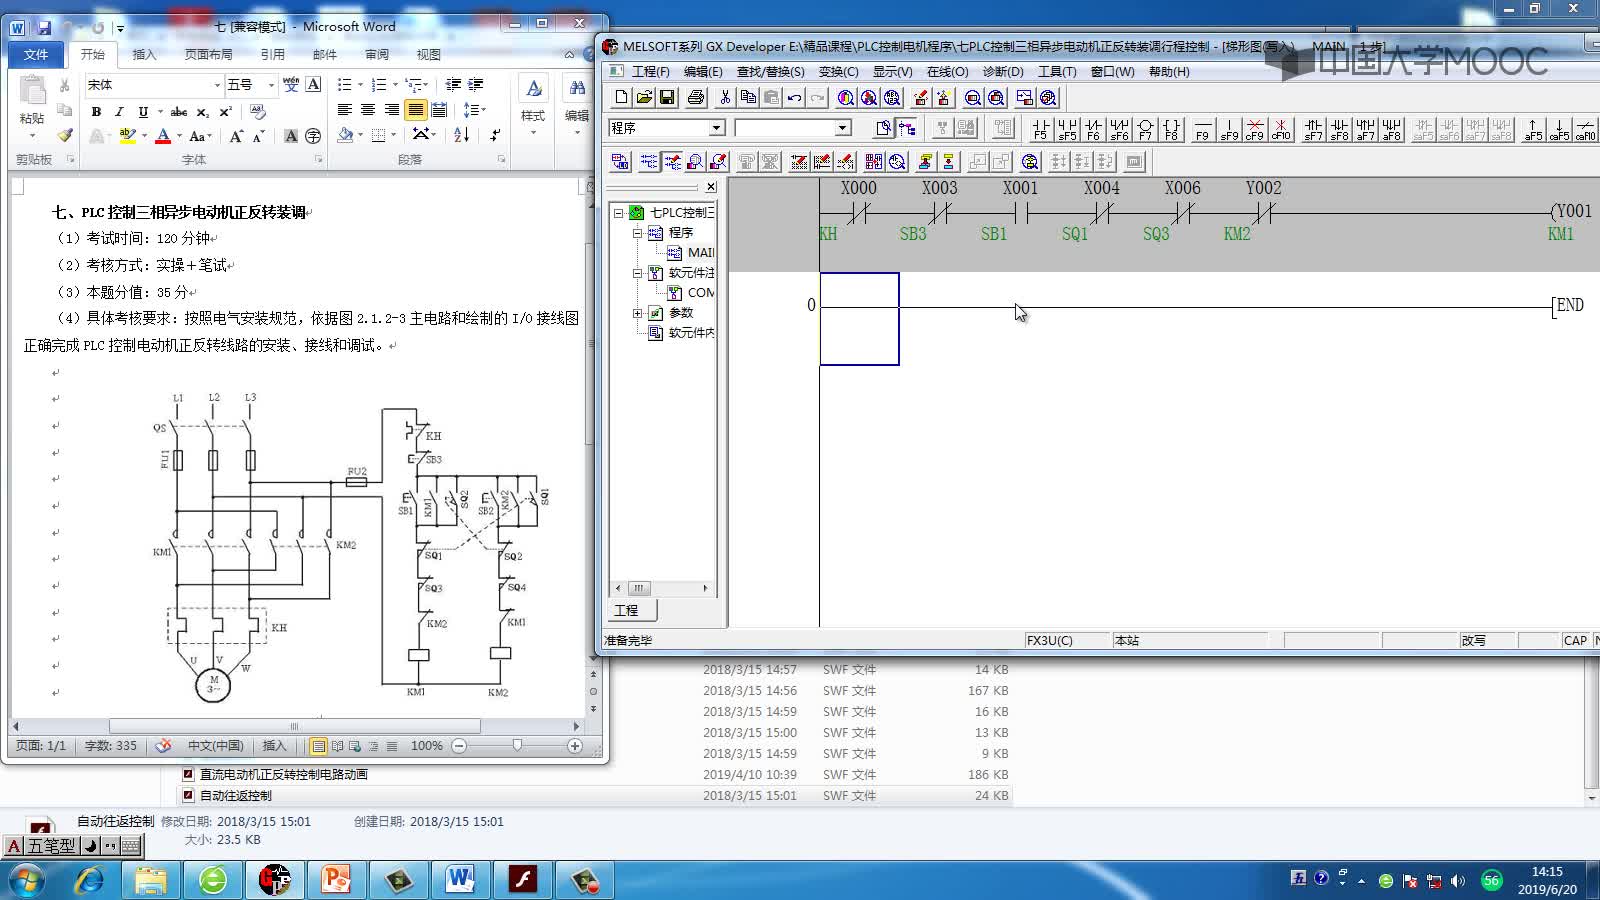Open the 程序 dropdown in GX Developer

[x=716, y=128]
